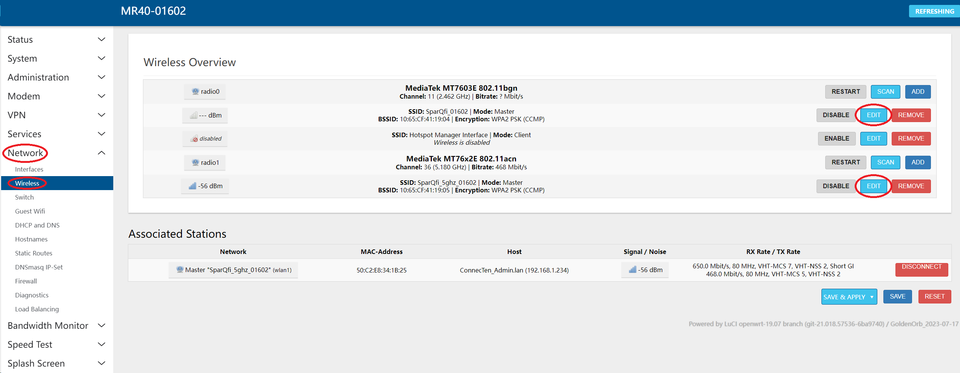Edit the SparQfi_5ghz_01602 network

874,186
